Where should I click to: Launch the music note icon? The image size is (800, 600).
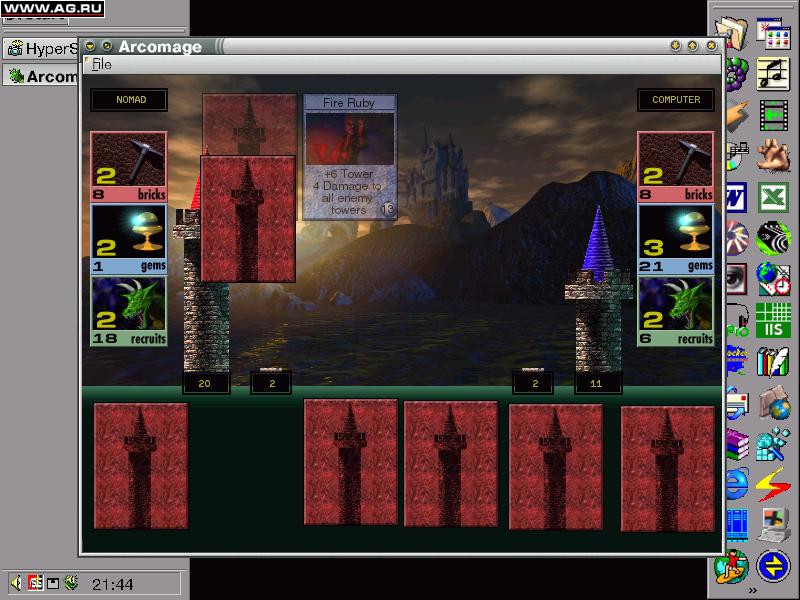pos(772,74)
